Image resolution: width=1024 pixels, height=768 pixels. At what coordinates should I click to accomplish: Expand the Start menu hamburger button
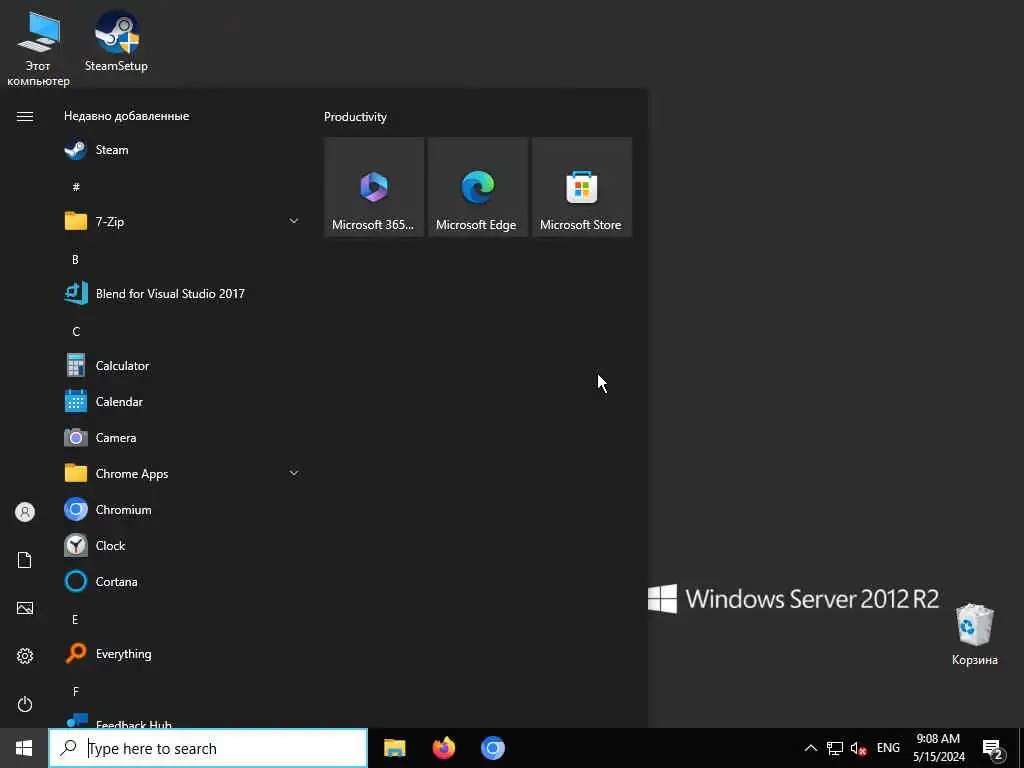coord(25,116)
